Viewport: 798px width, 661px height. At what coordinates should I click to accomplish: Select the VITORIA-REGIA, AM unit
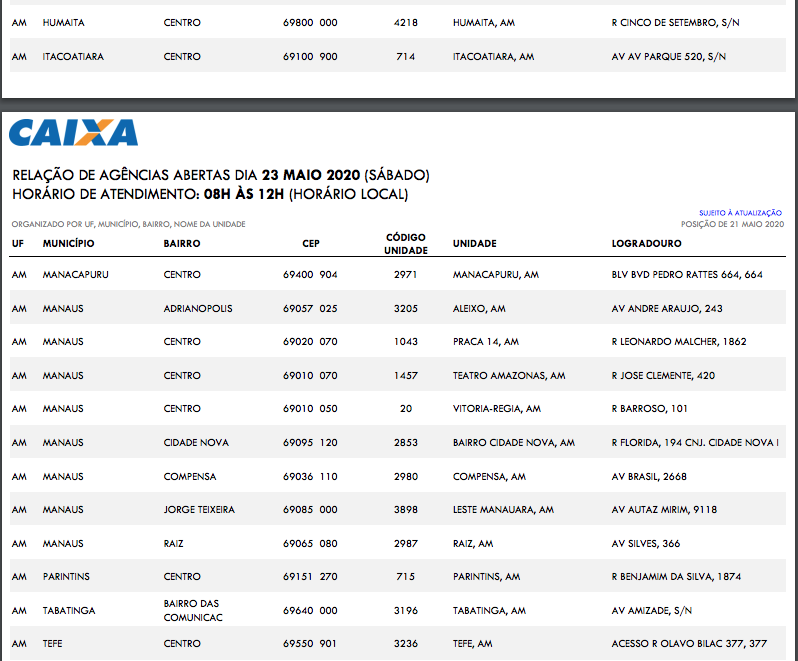point(497,409)
